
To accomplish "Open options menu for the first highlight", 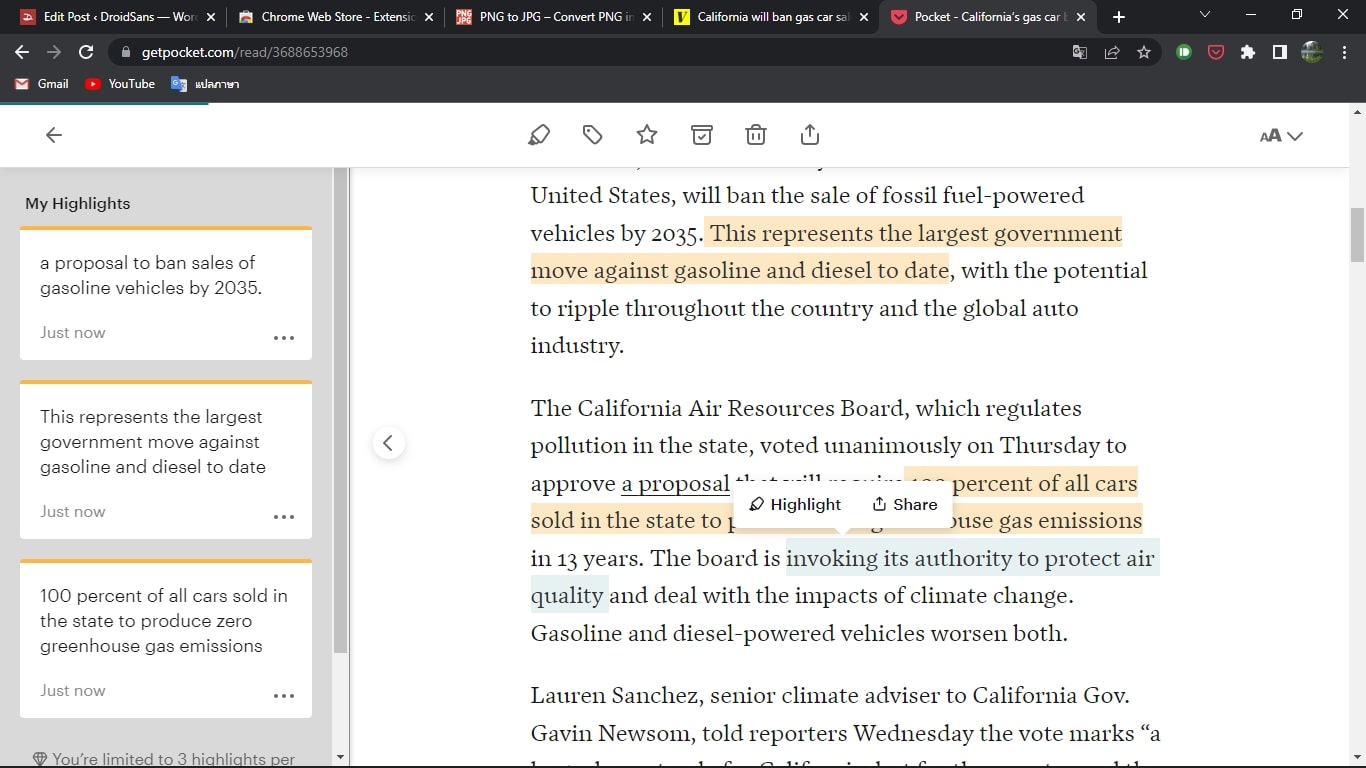I will click(x=284, y=338).
